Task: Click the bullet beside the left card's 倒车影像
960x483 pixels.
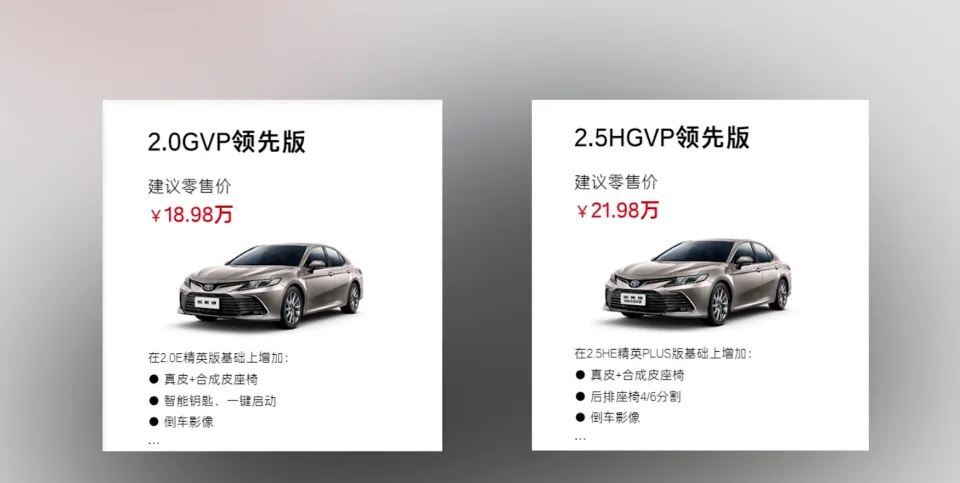Action: tap(154, 421)
